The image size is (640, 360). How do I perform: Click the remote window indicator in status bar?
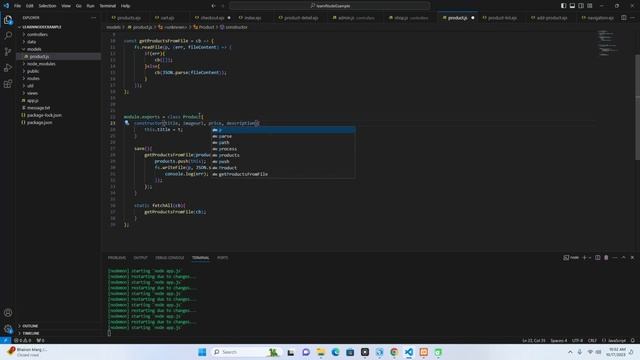pos(5,340)
